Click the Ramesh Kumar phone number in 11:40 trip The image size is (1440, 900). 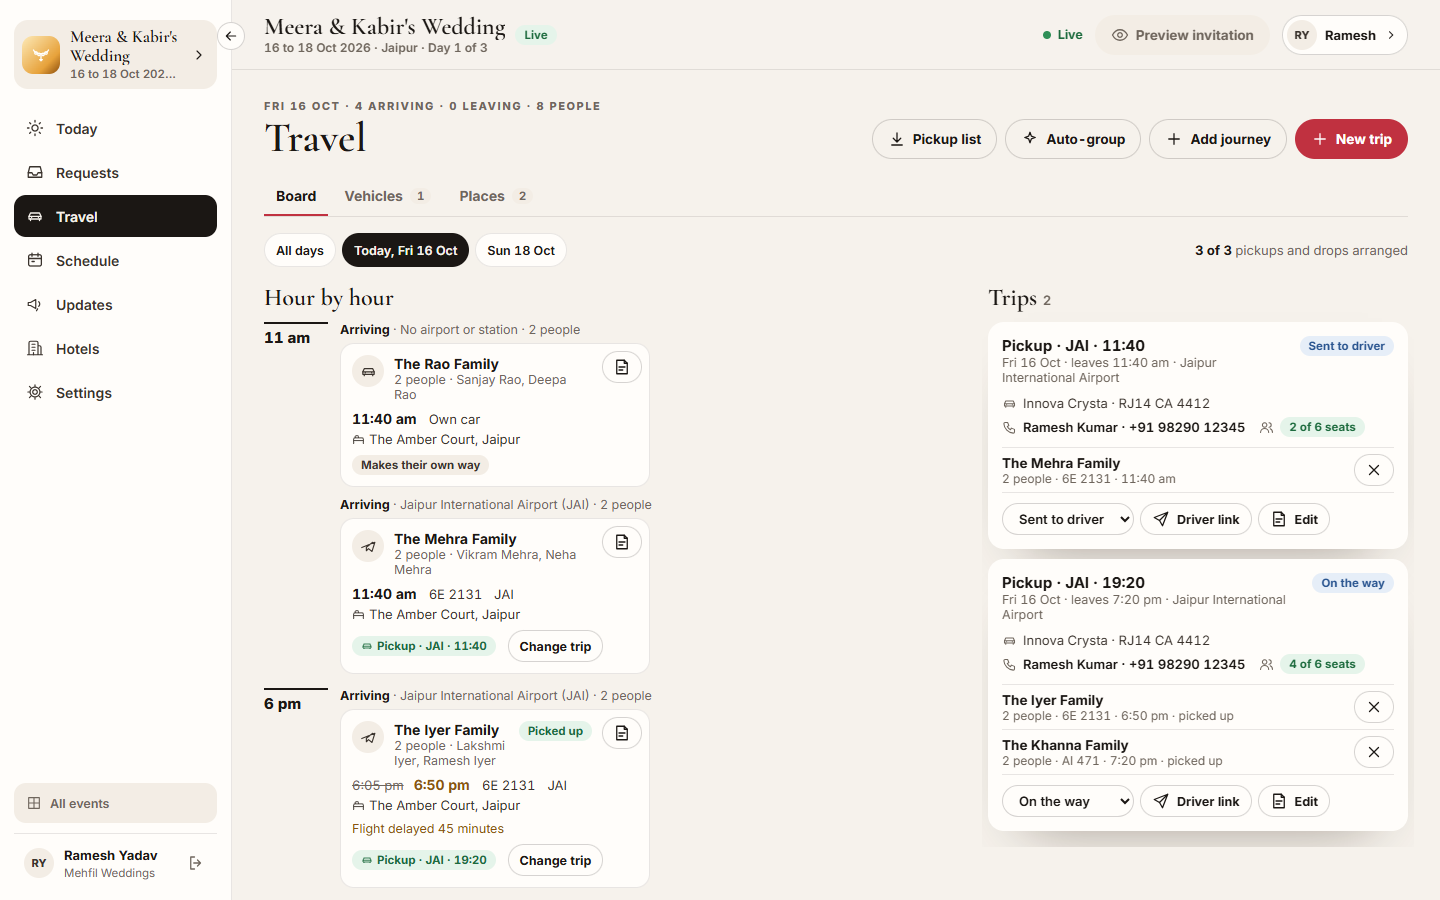[1187, 427]
